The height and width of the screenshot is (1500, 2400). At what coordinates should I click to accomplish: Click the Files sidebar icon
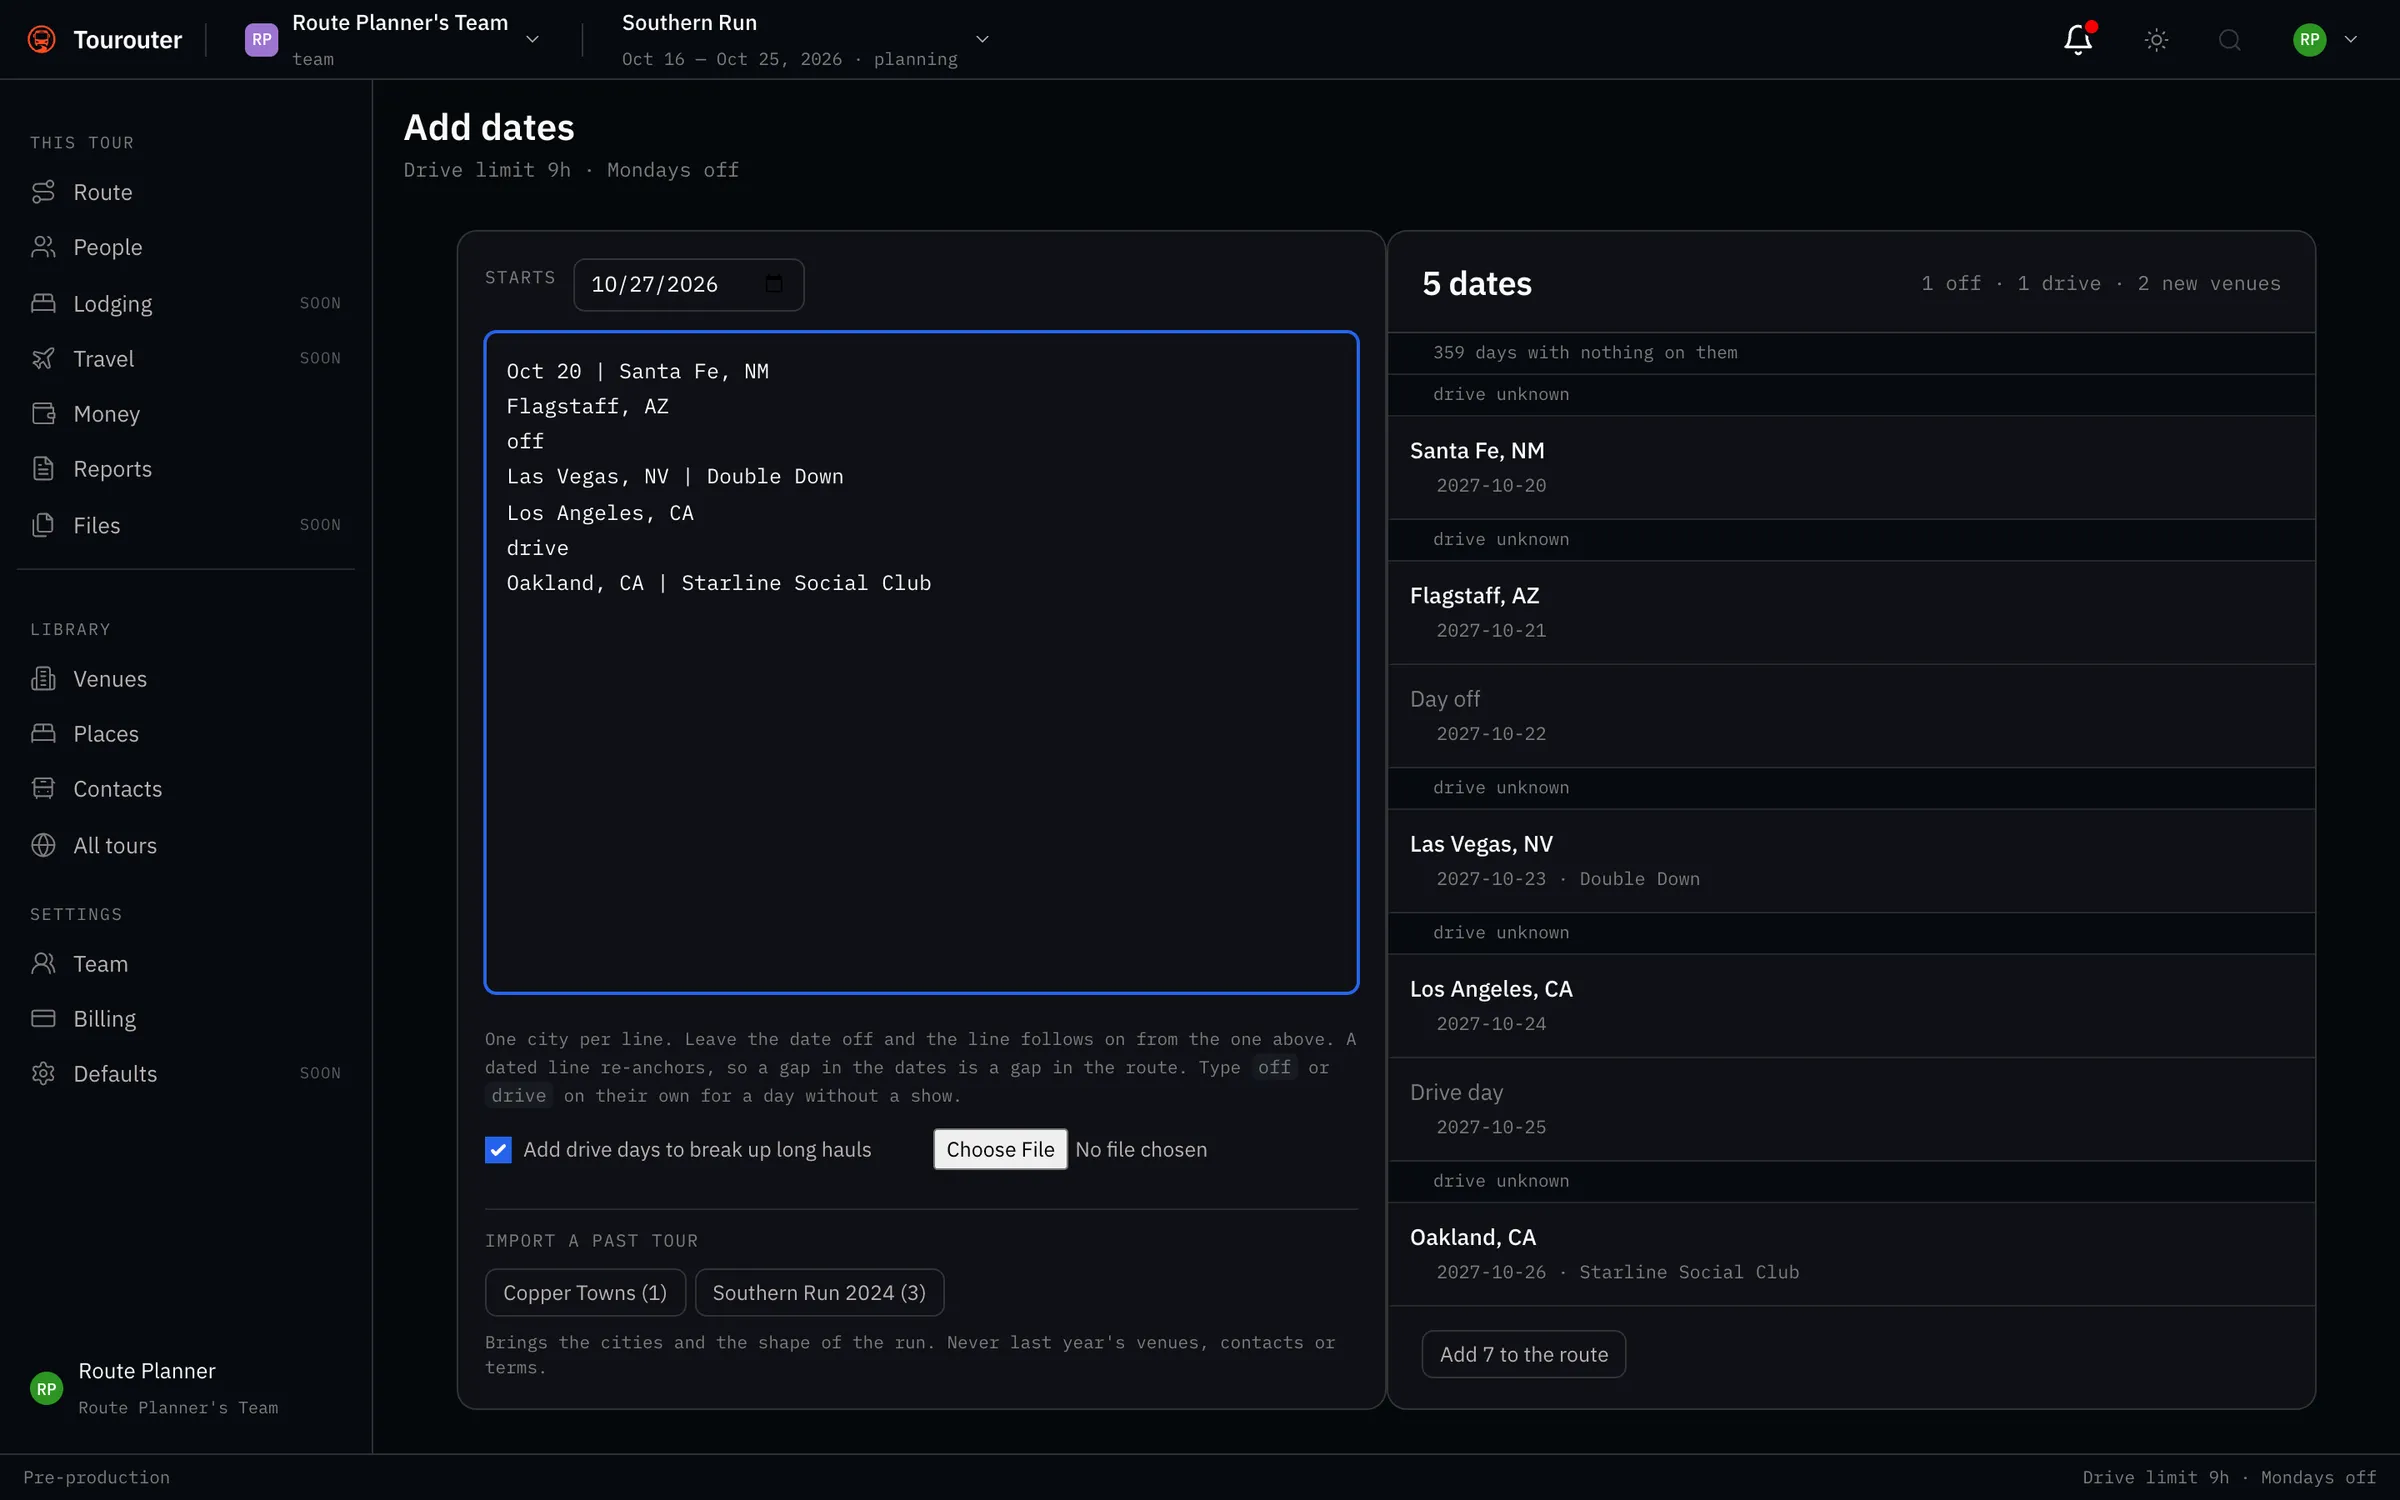click(x=43, y=525)
